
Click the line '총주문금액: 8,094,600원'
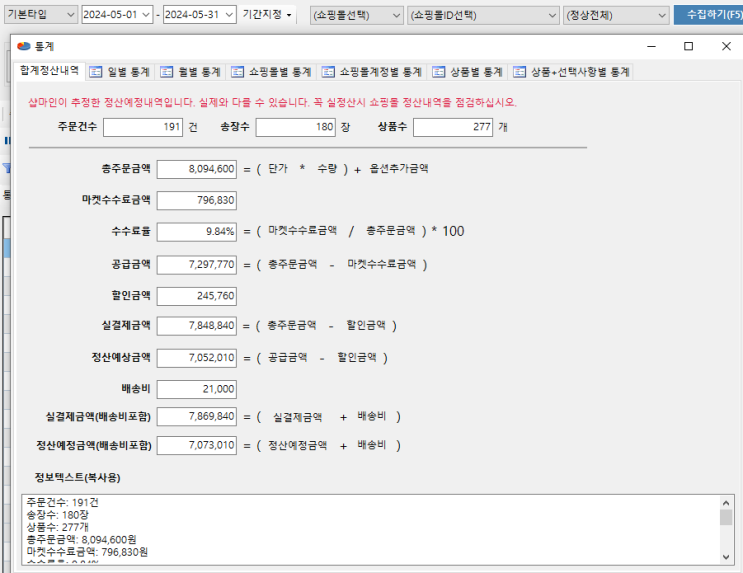[x=82, y=539]
